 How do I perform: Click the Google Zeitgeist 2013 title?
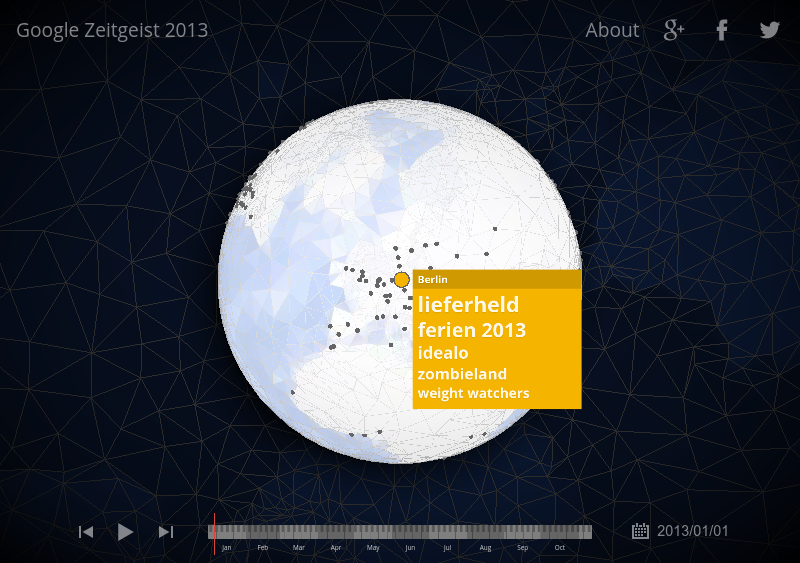click(x=112, y=30)
